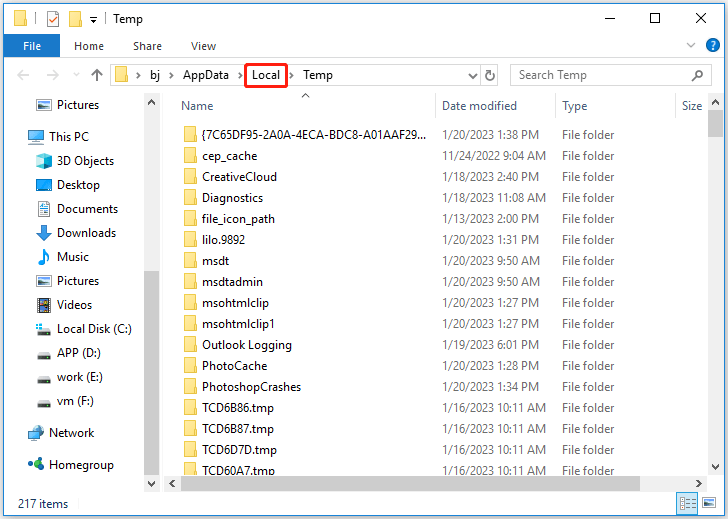Click the navigation pane scroll up arrow
Screen dimensions: 728x519
click(x=151, y=102)
